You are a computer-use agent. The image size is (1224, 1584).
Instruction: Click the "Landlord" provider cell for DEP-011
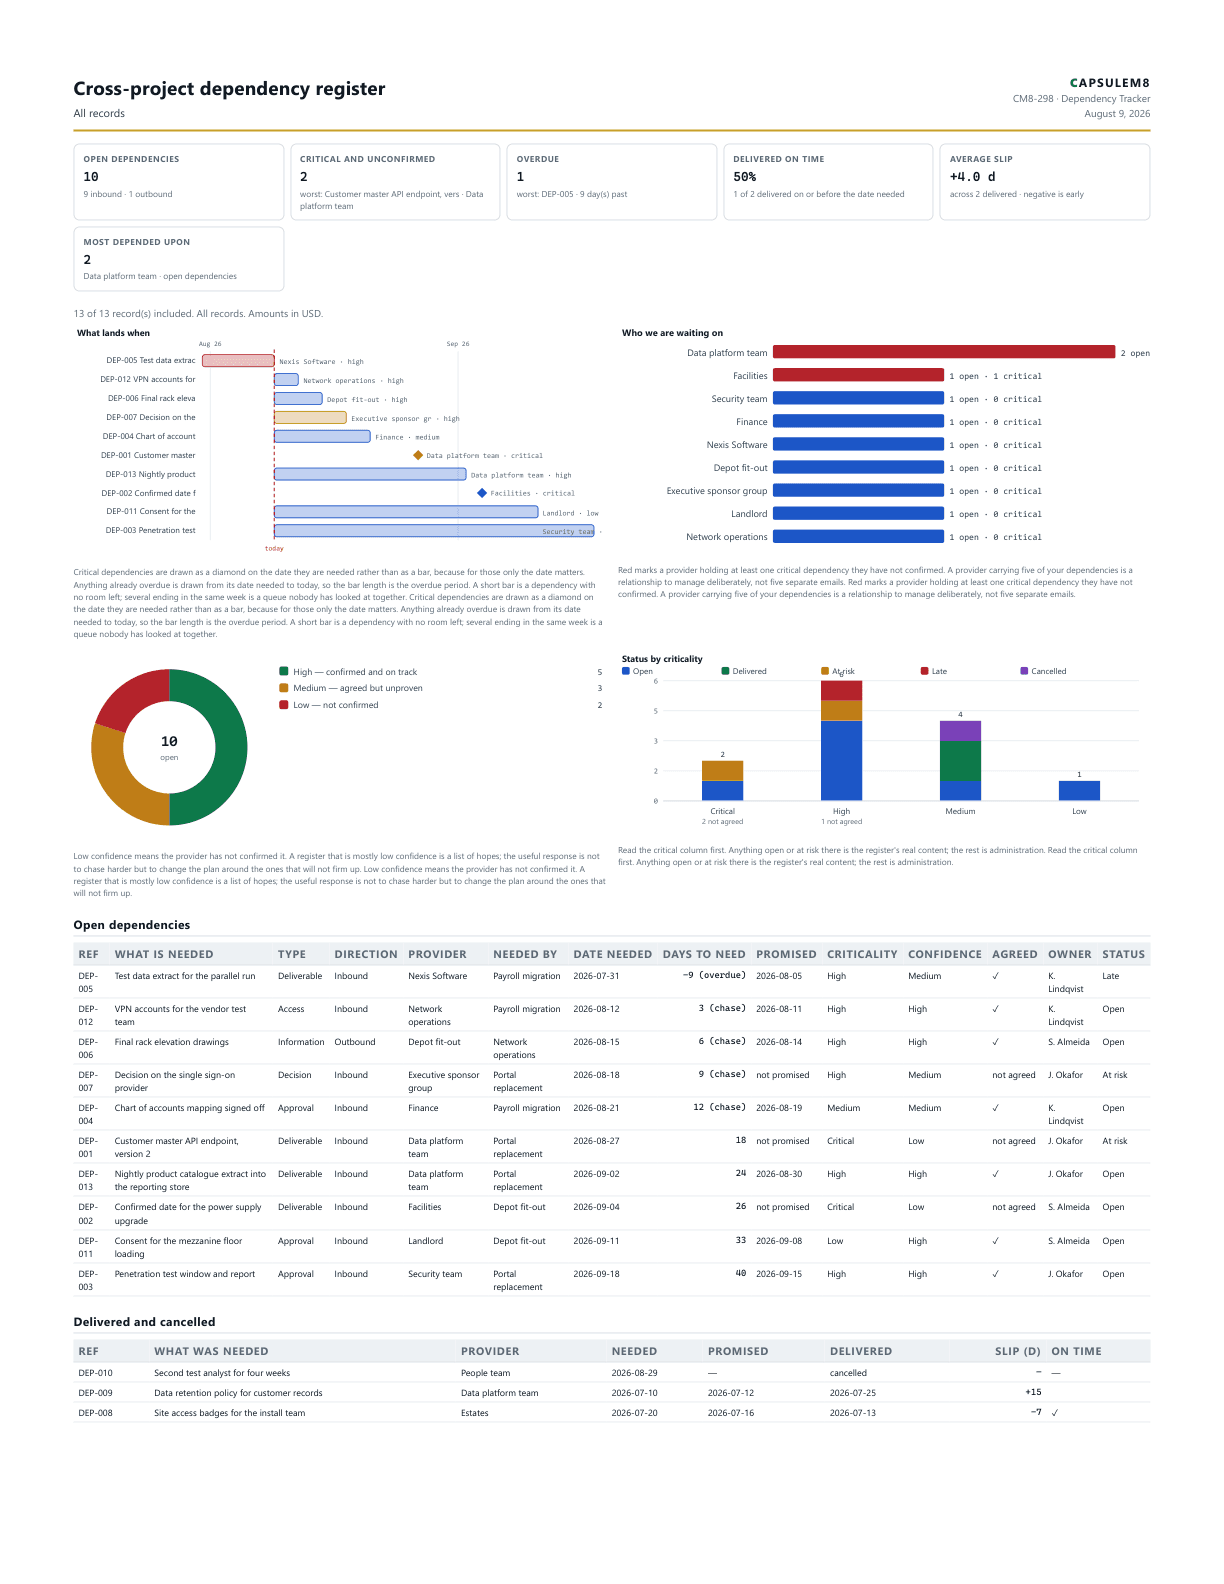click(x=425, y=1241)
